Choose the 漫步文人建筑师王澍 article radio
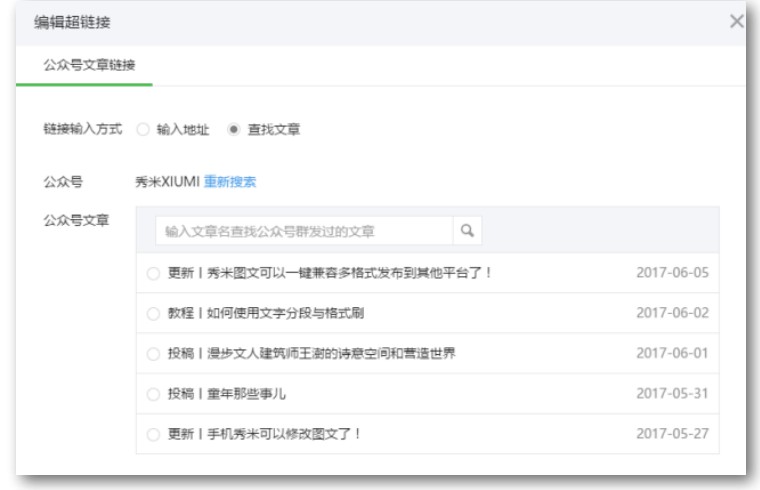 point(153,354)
